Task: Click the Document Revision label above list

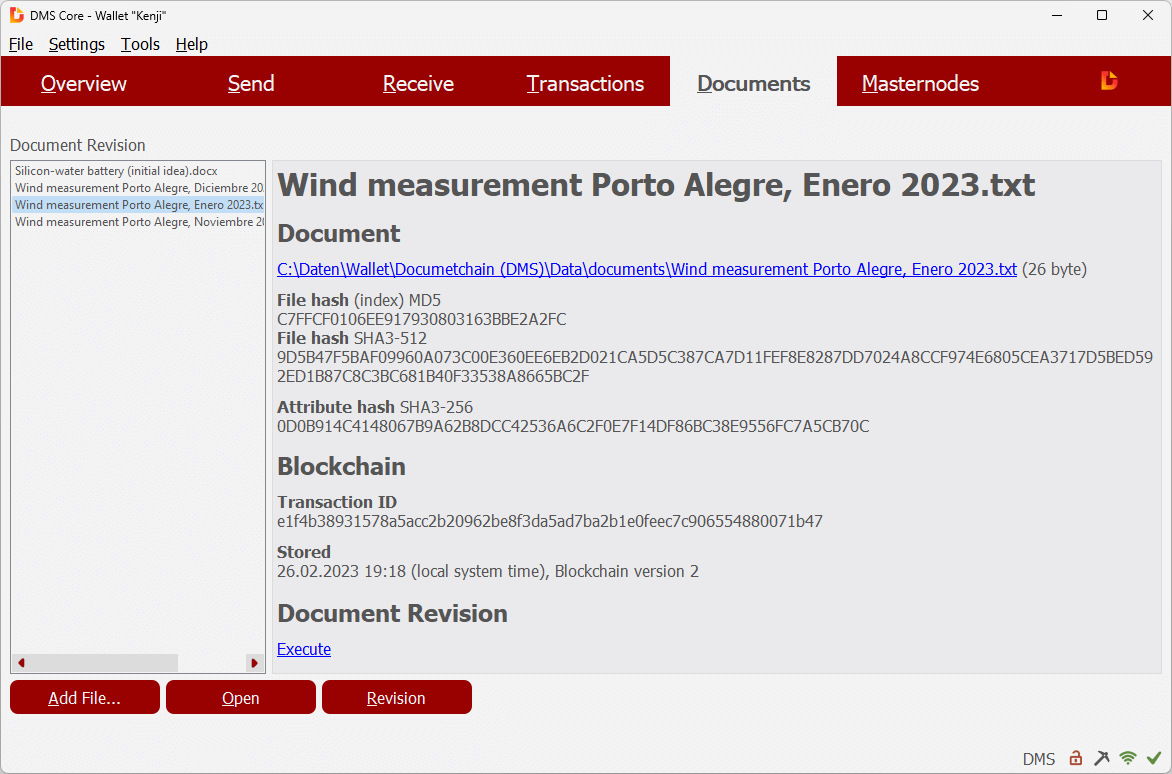Action: click(x=78, y=145)
